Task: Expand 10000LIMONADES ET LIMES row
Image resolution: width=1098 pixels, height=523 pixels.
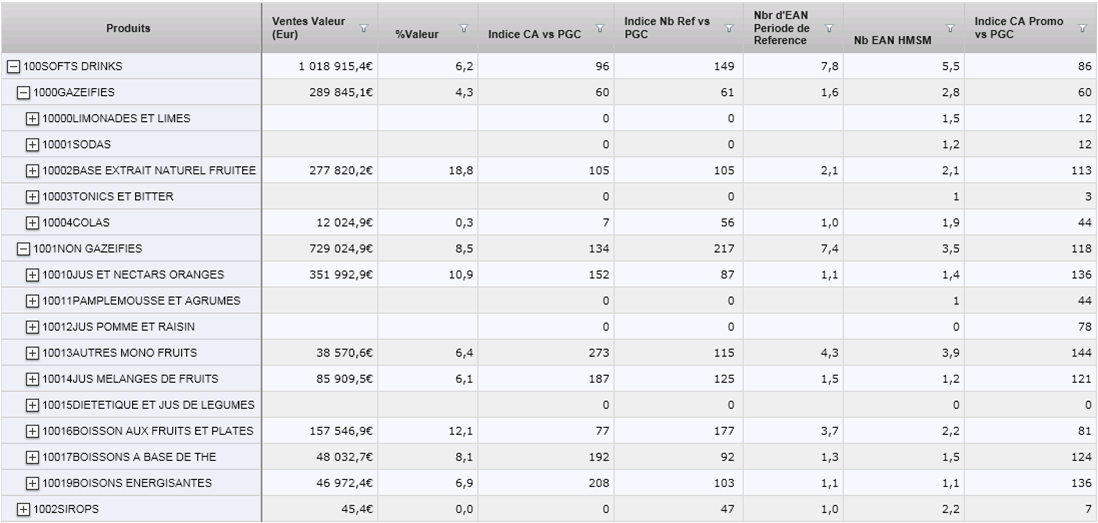Action: [x=32, y=118]
